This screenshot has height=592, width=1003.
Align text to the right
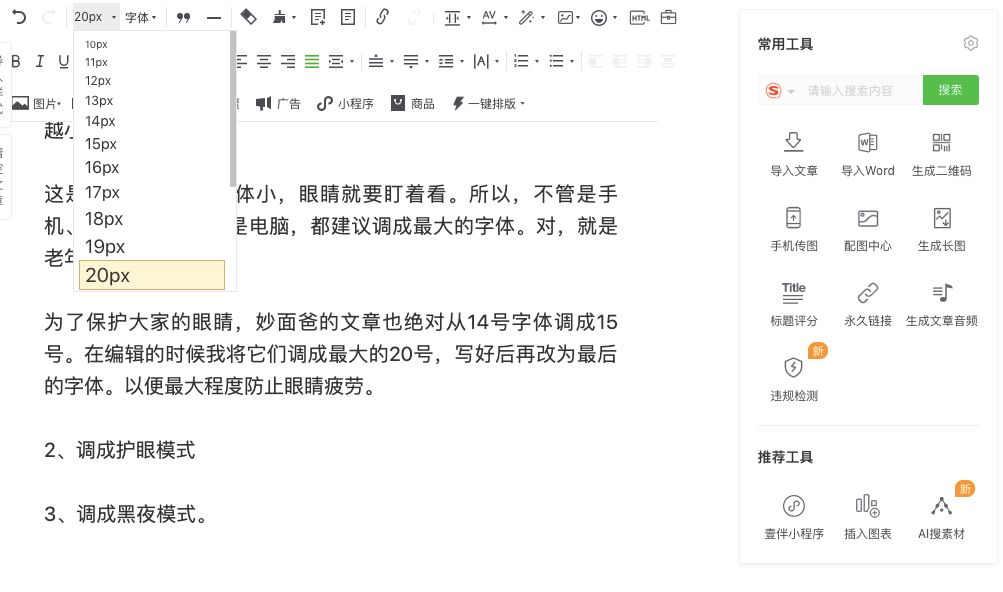[288, 61]
